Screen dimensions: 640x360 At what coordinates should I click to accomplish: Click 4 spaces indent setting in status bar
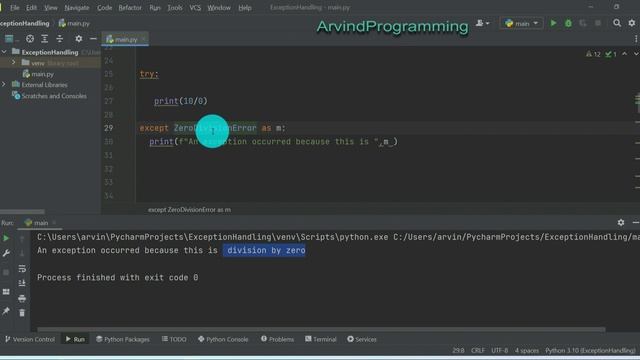527,350
